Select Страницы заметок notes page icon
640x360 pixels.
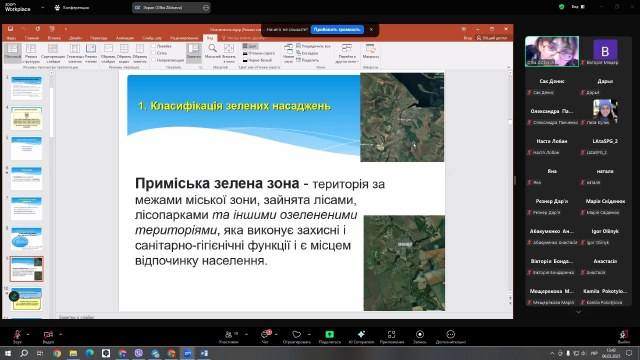[75, 53]
